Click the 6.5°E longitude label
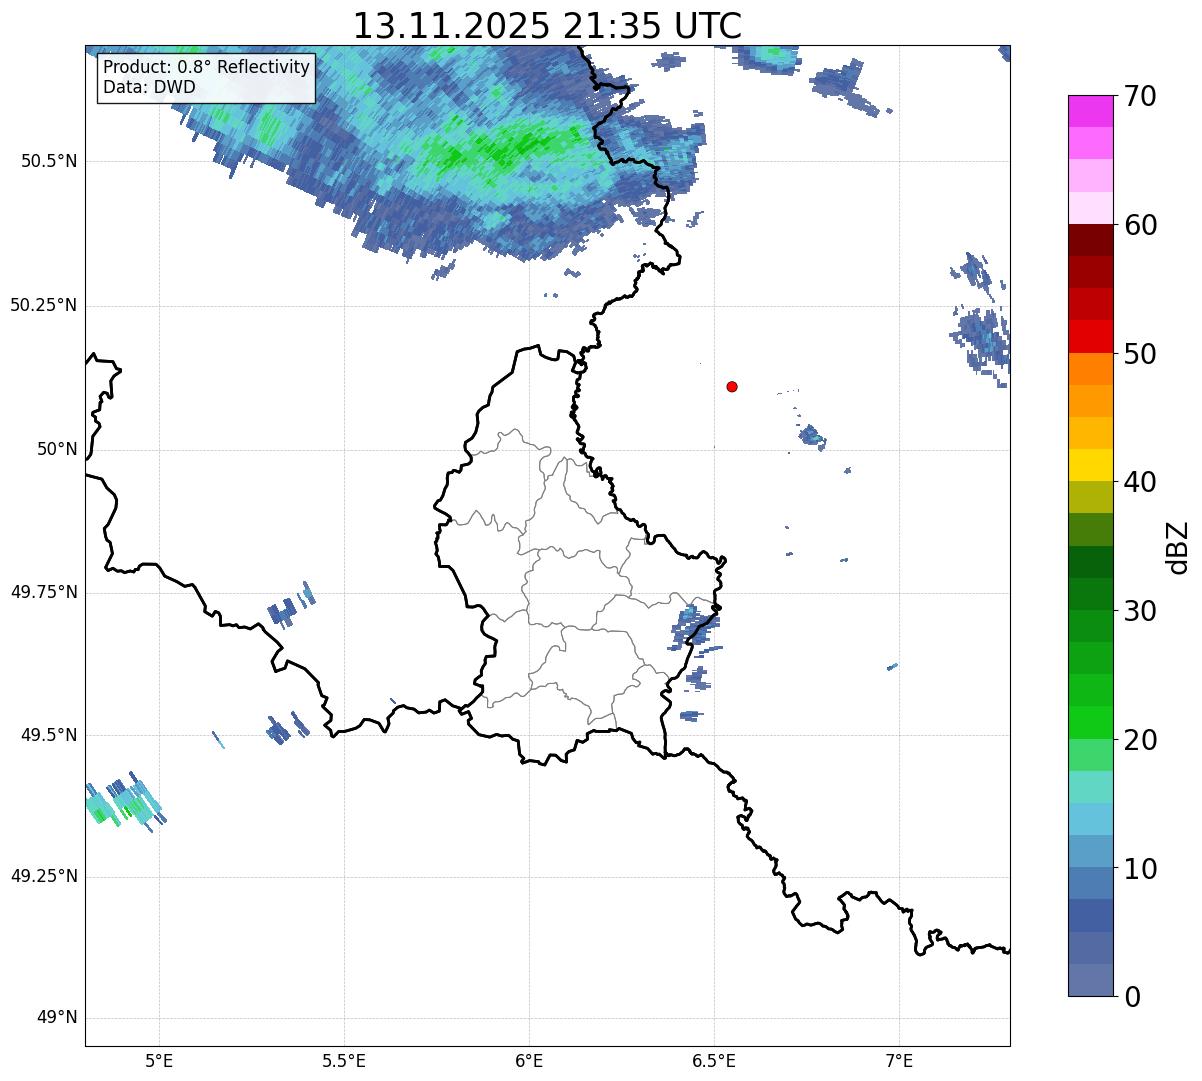The width and height of the screenshot is (1202, 1081). 714,1060
